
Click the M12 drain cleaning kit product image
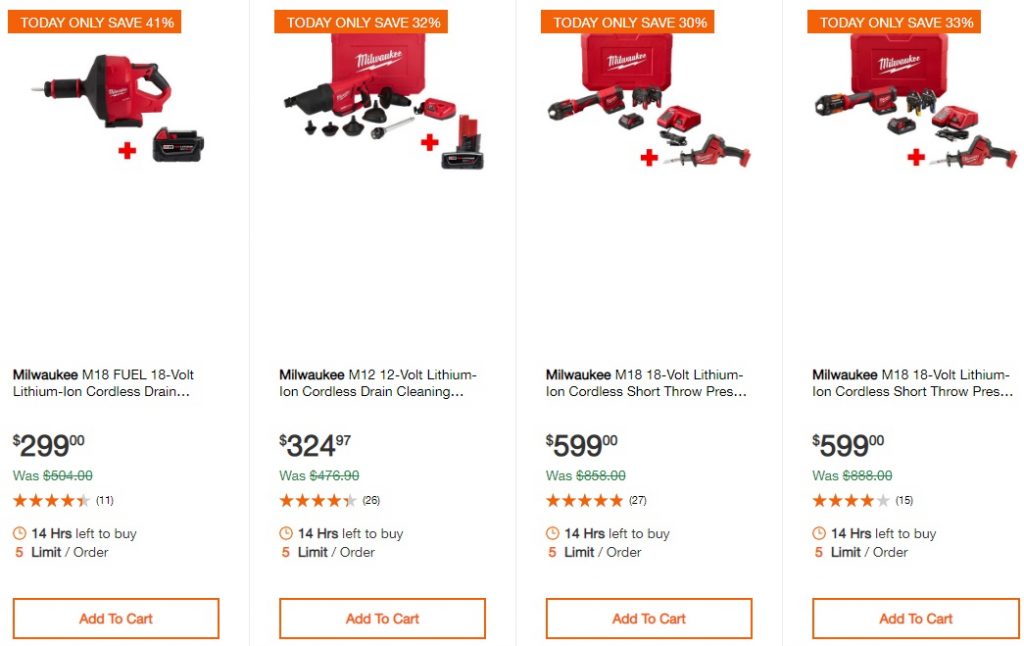pyautogui.click(x=383, y=103)
